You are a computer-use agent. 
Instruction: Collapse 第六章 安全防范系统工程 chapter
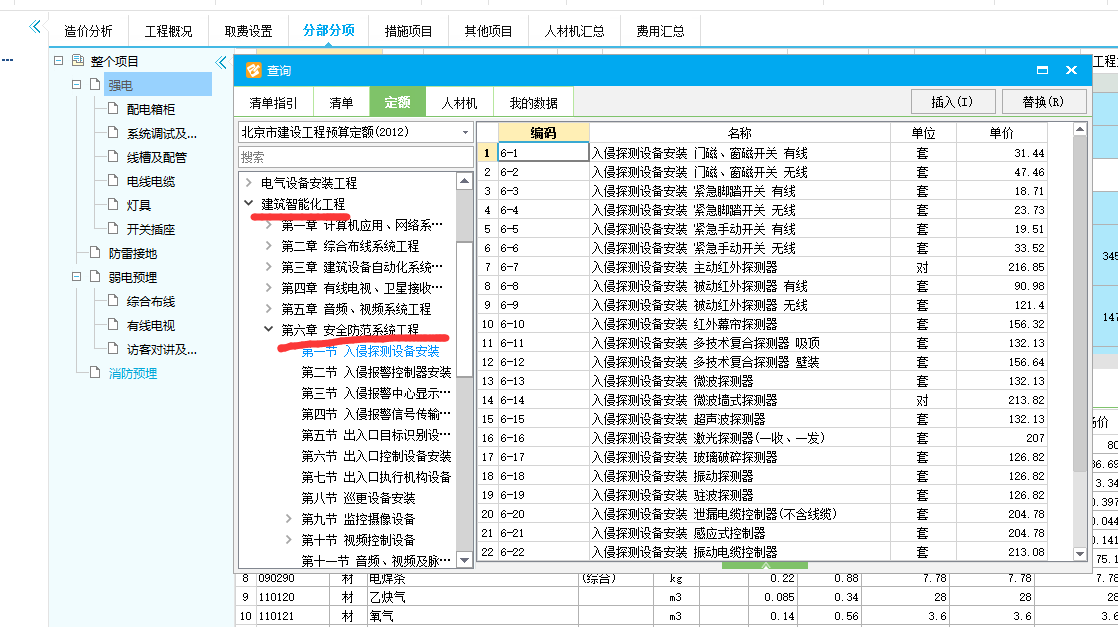268,329
